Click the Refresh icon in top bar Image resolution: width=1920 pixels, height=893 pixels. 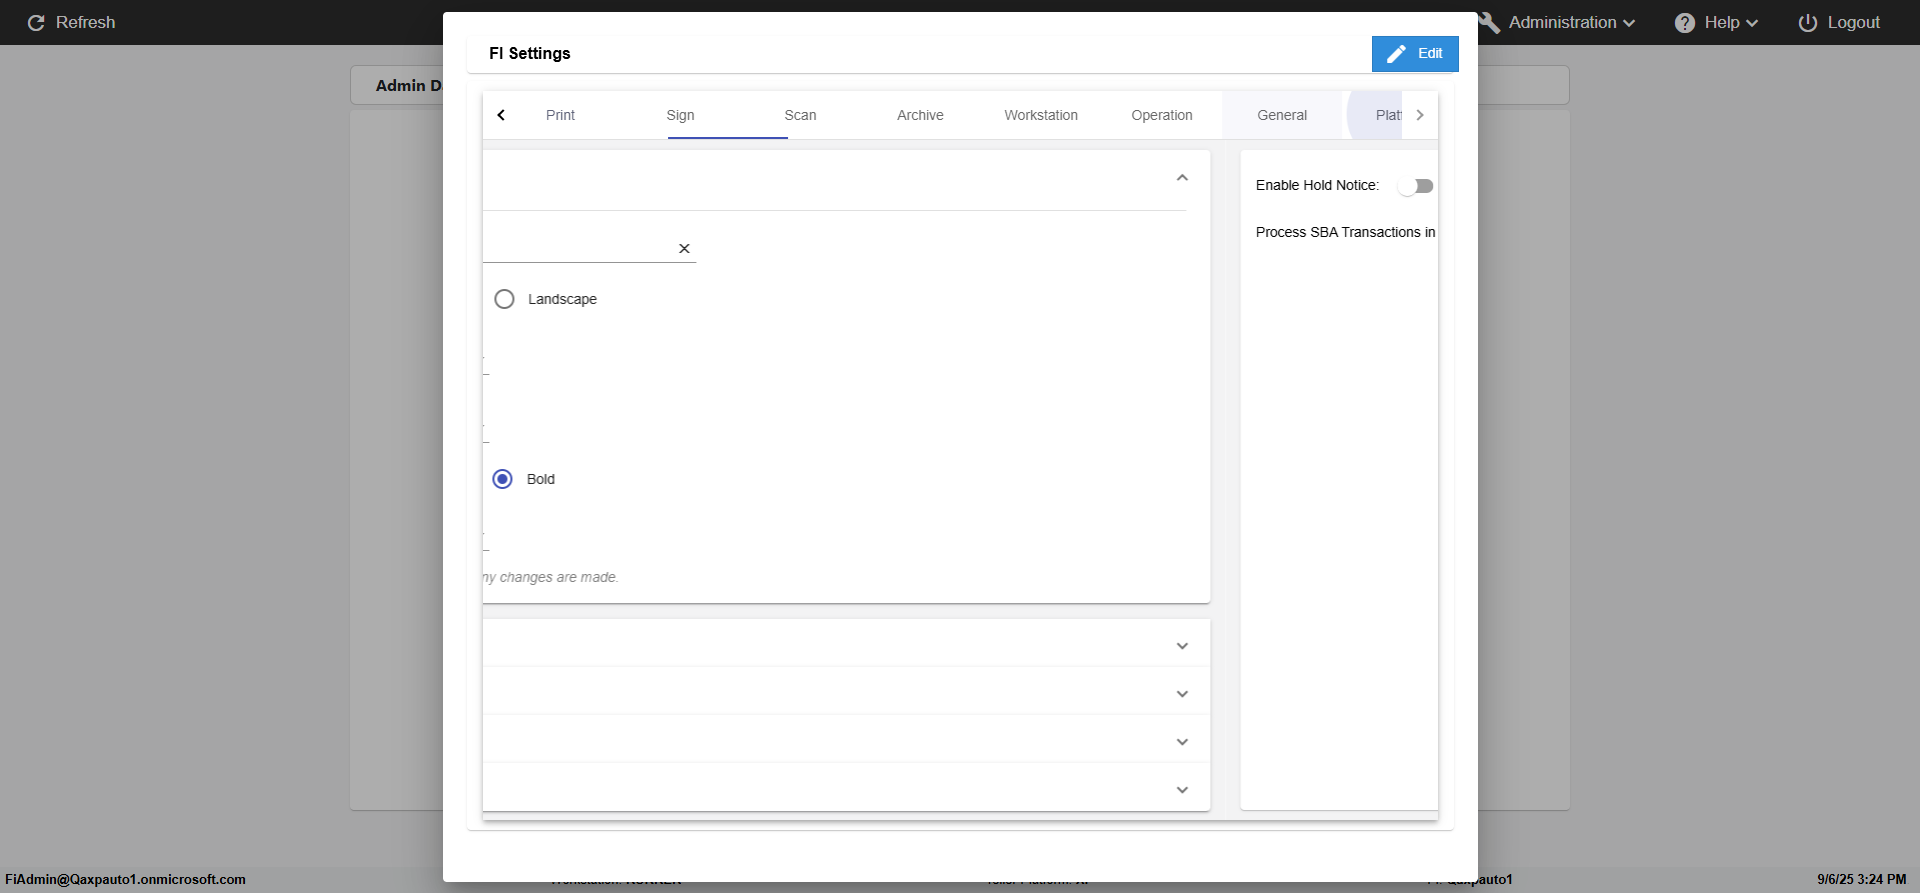(x=36, y=23)
